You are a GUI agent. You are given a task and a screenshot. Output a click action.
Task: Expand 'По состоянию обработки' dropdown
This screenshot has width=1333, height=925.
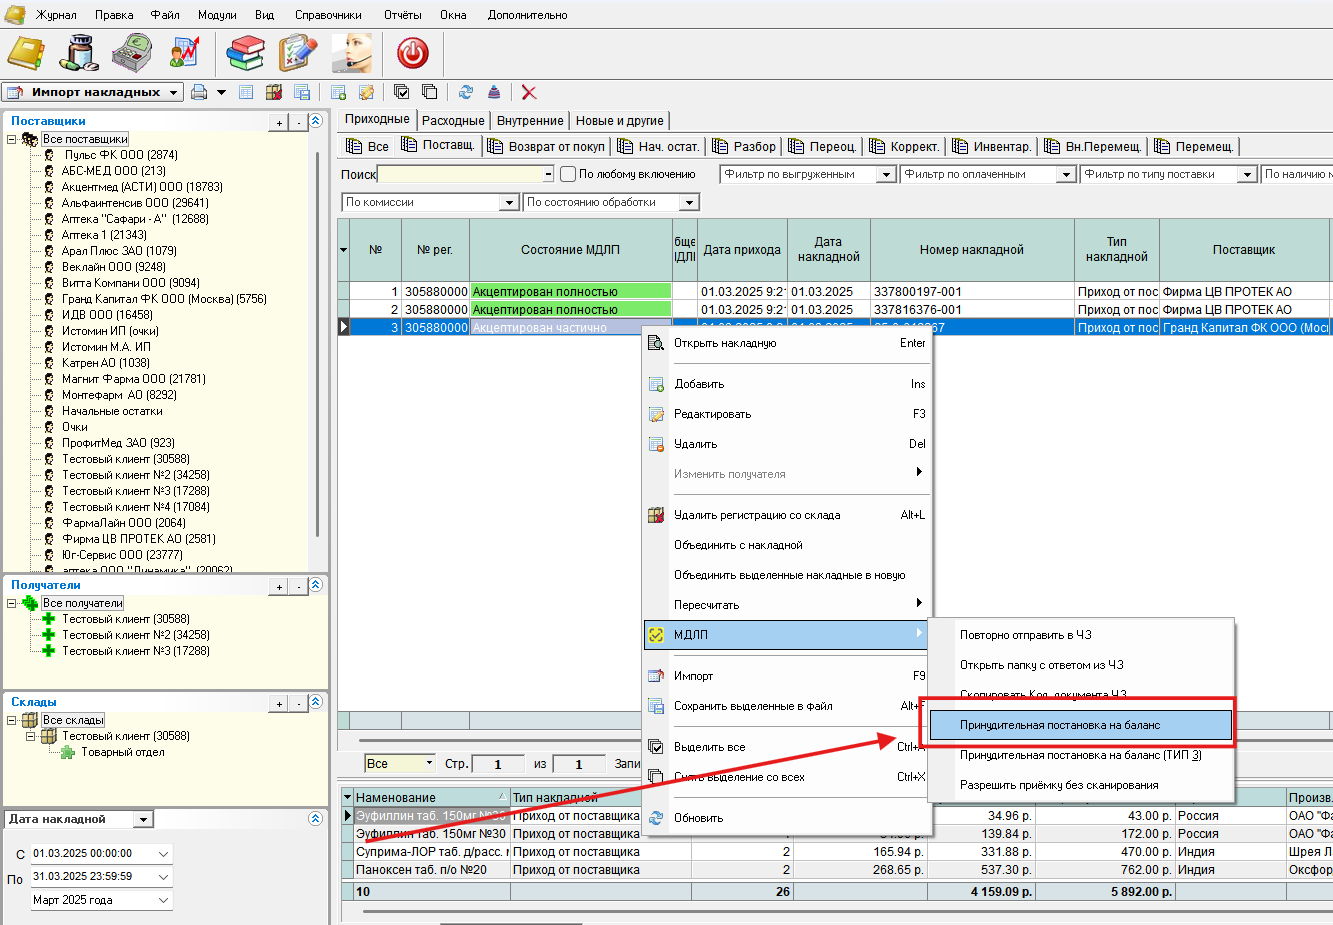[x=688, y=203]
